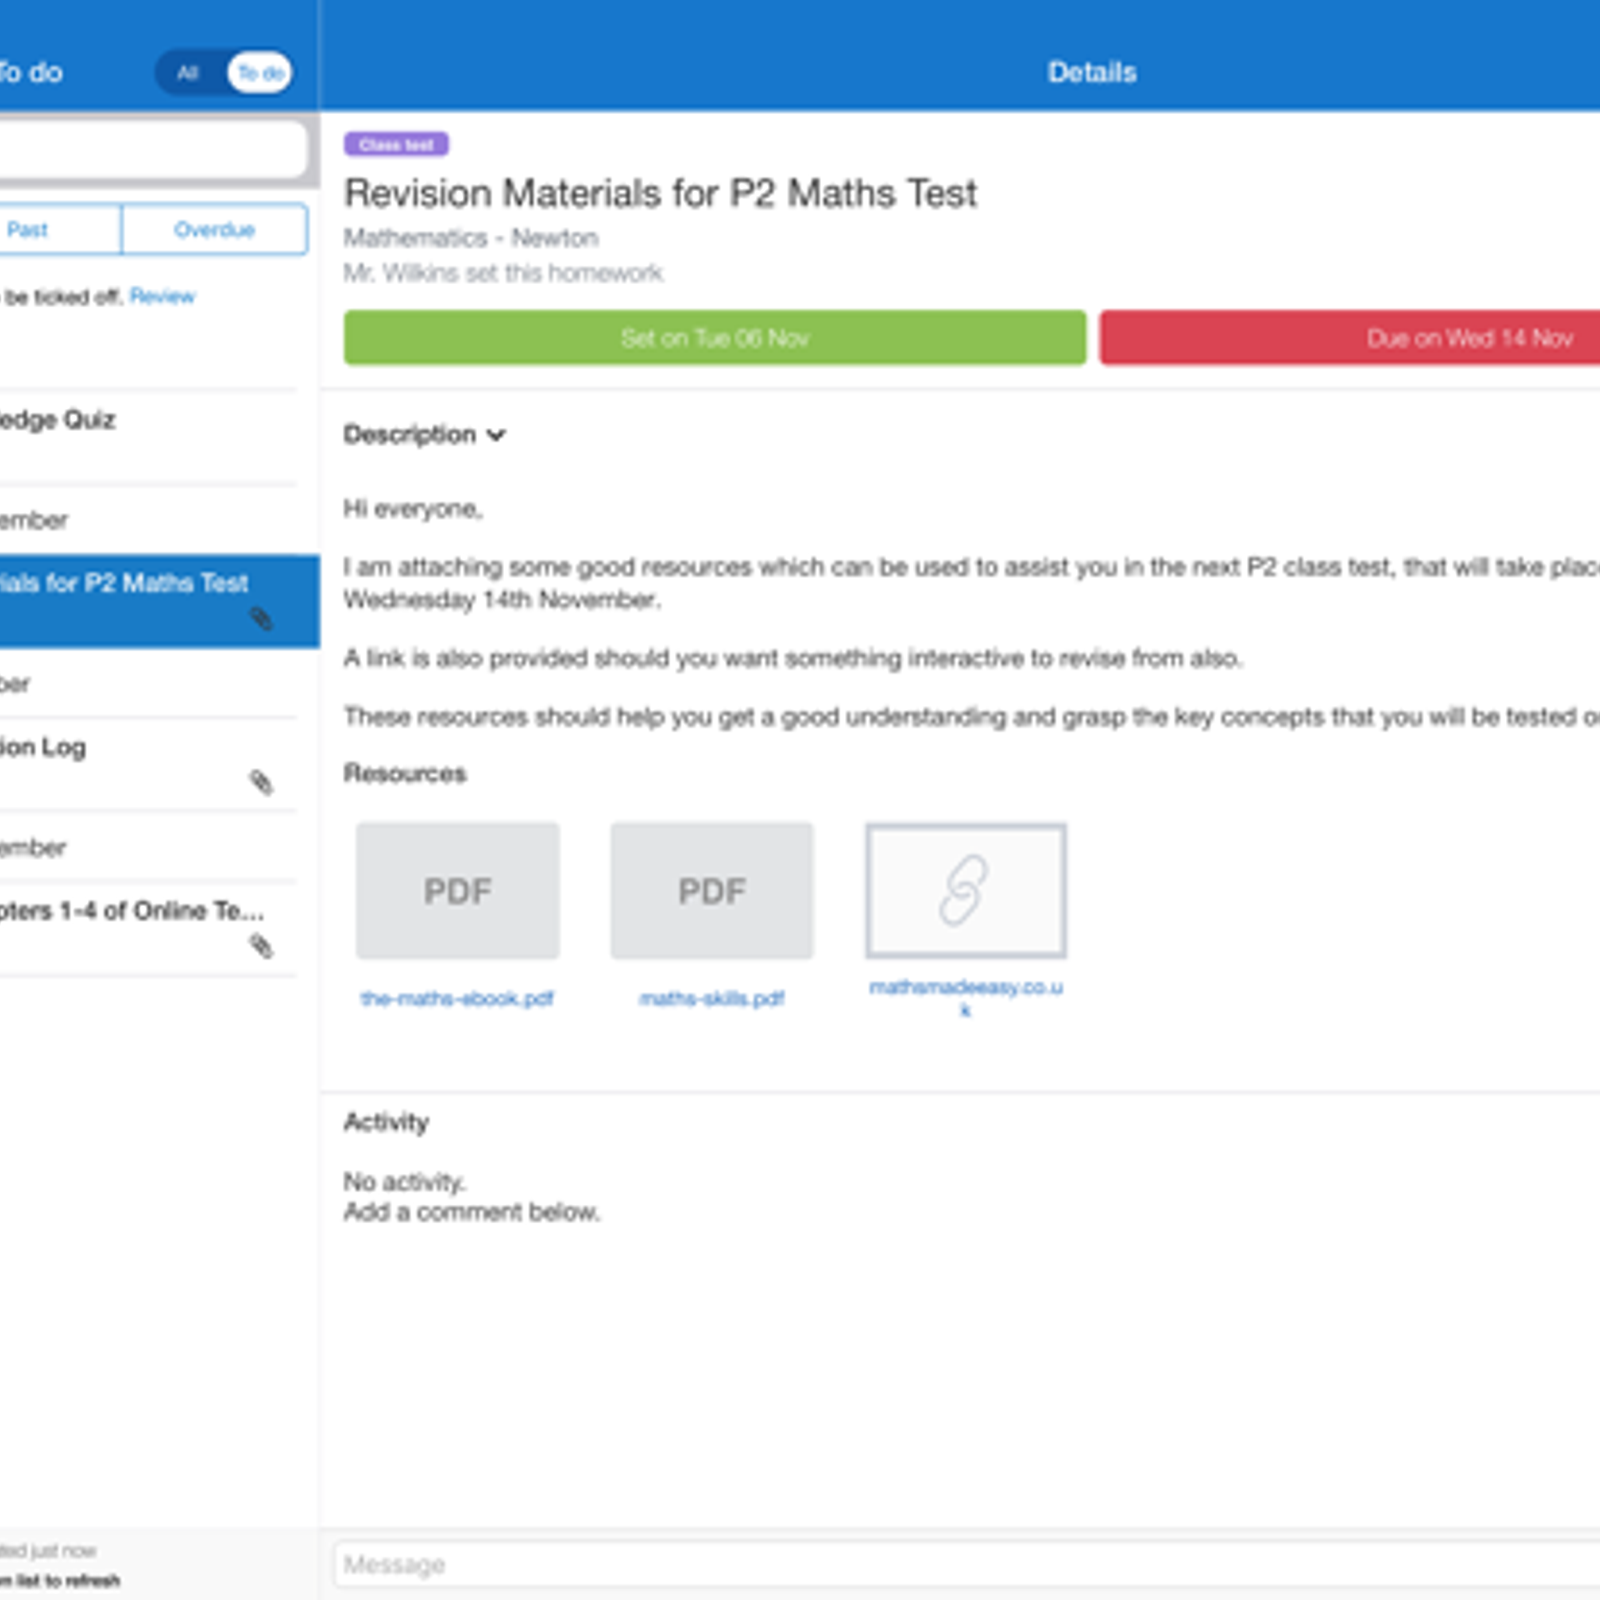Switch the filter toggle to All
1600x1600 pixels.
coord(188,73)
